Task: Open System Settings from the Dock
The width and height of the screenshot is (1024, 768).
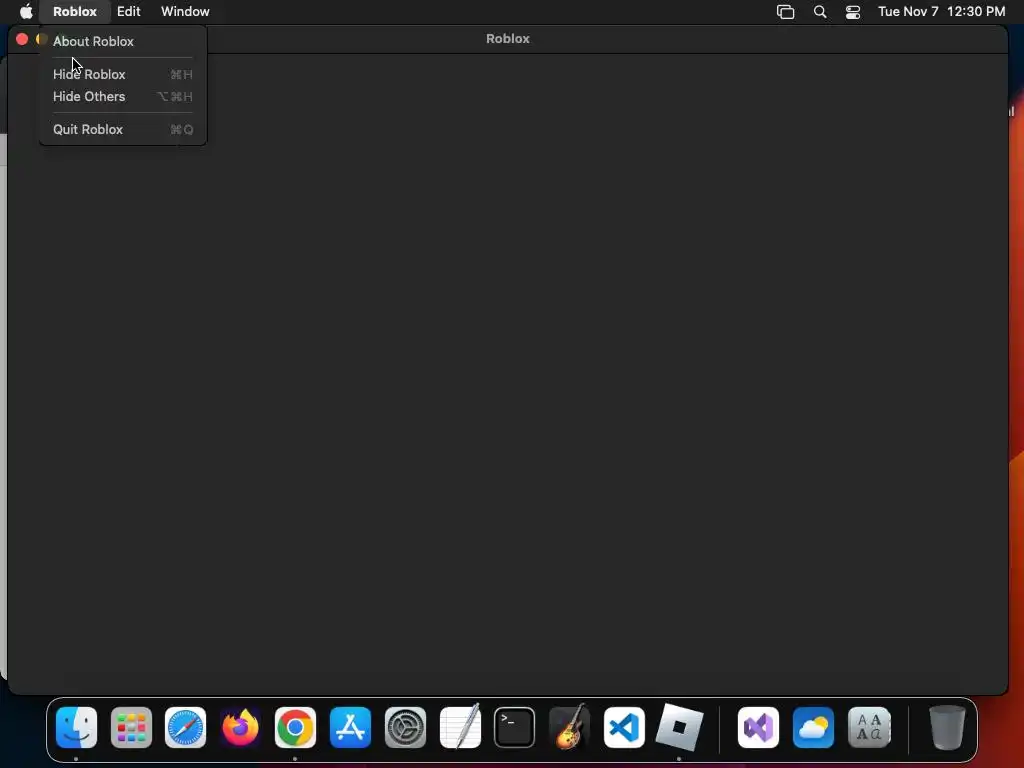Action: click(x=405, y=728)
